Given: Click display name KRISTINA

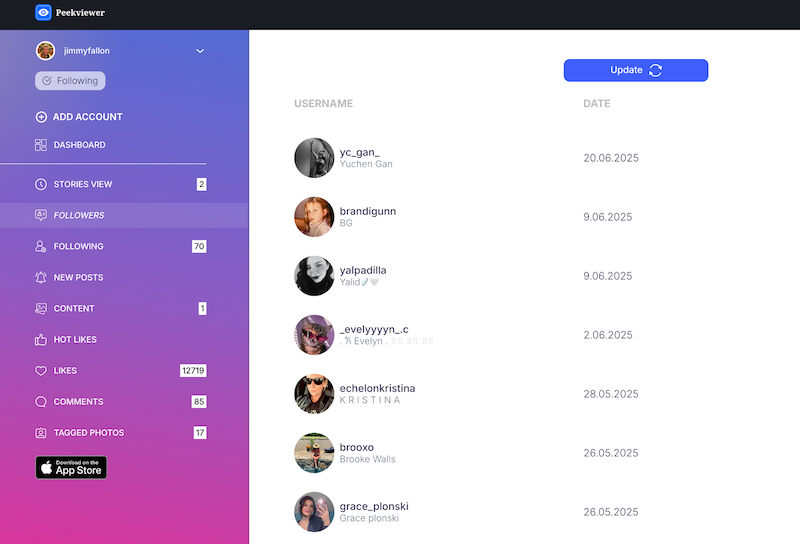Looking at the screenshot, I should pos(370,400).
